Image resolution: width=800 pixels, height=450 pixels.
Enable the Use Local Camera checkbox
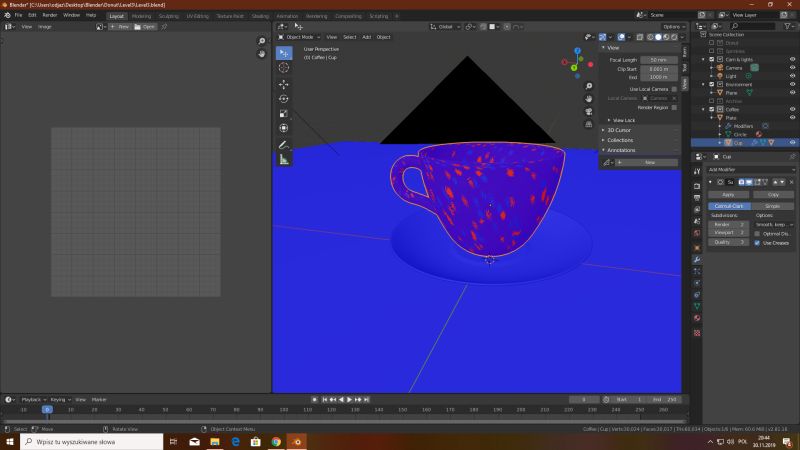(674, 89)
